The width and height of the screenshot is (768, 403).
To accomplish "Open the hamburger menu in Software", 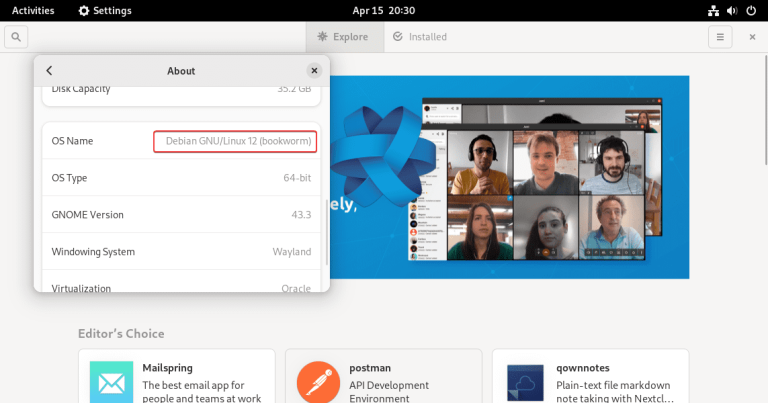I will tap(720, 37).
